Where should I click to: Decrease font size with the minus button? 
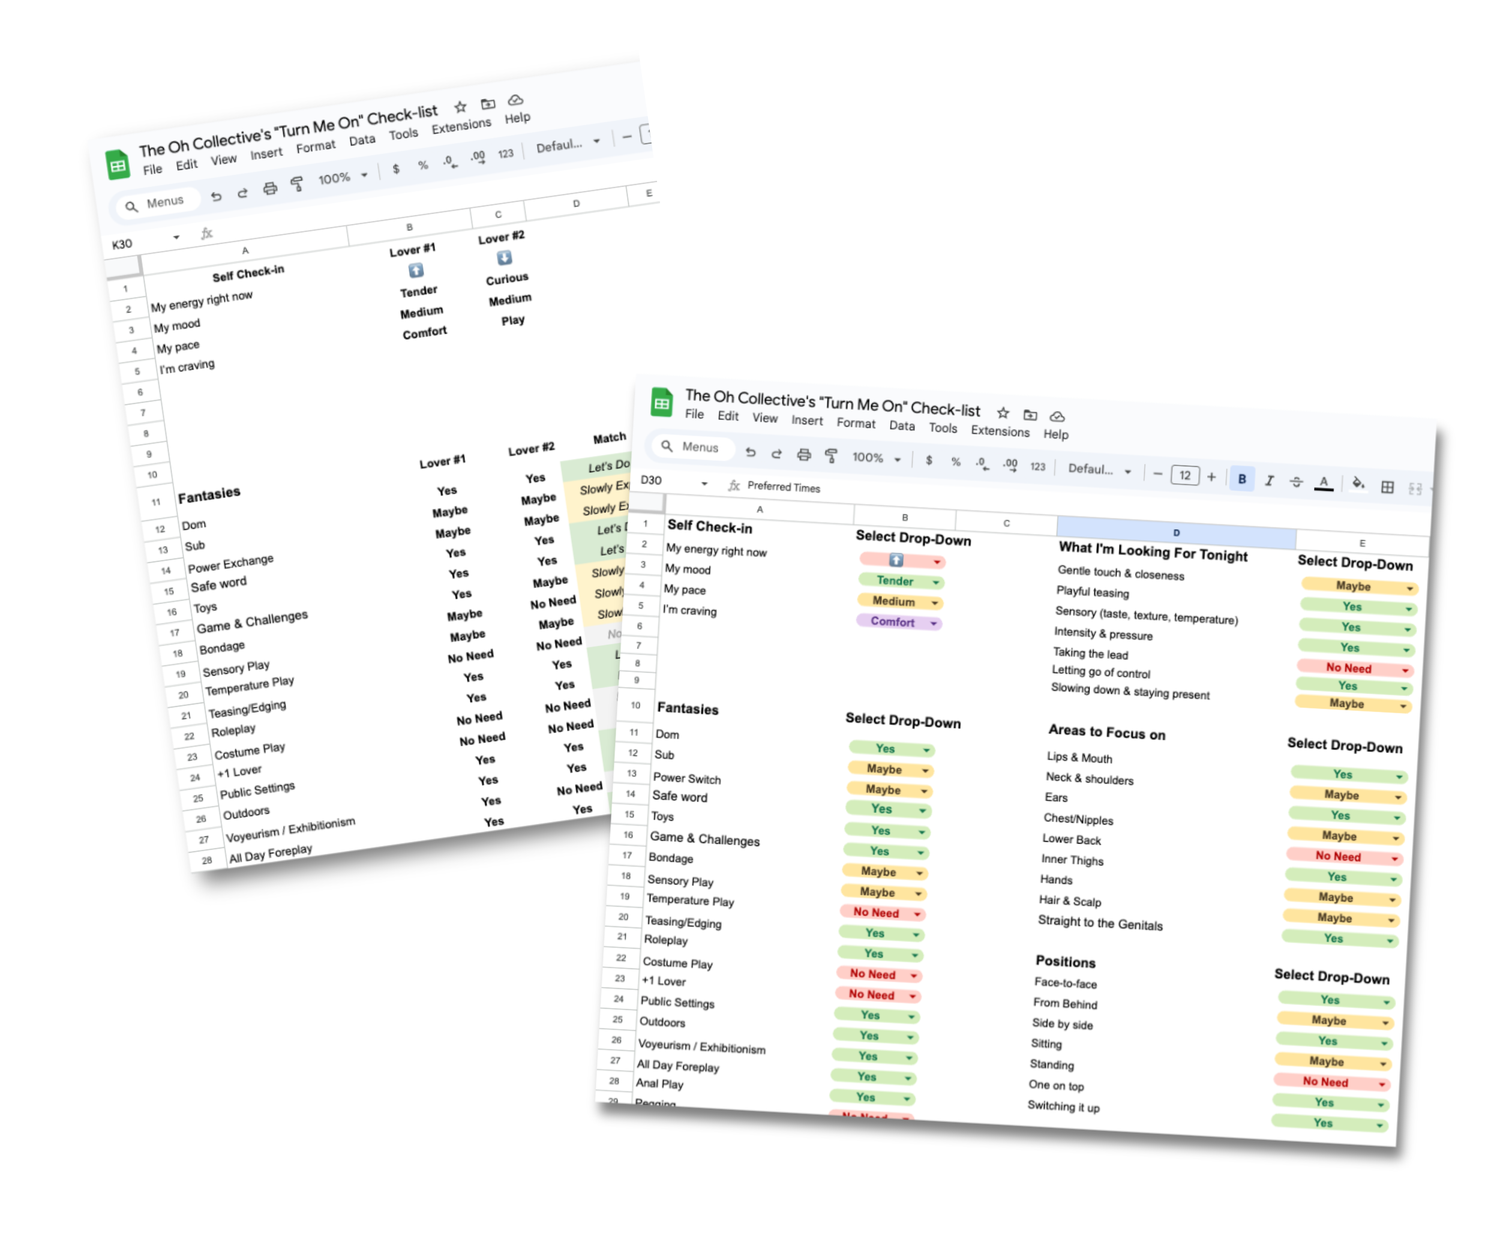[1158, 474]
